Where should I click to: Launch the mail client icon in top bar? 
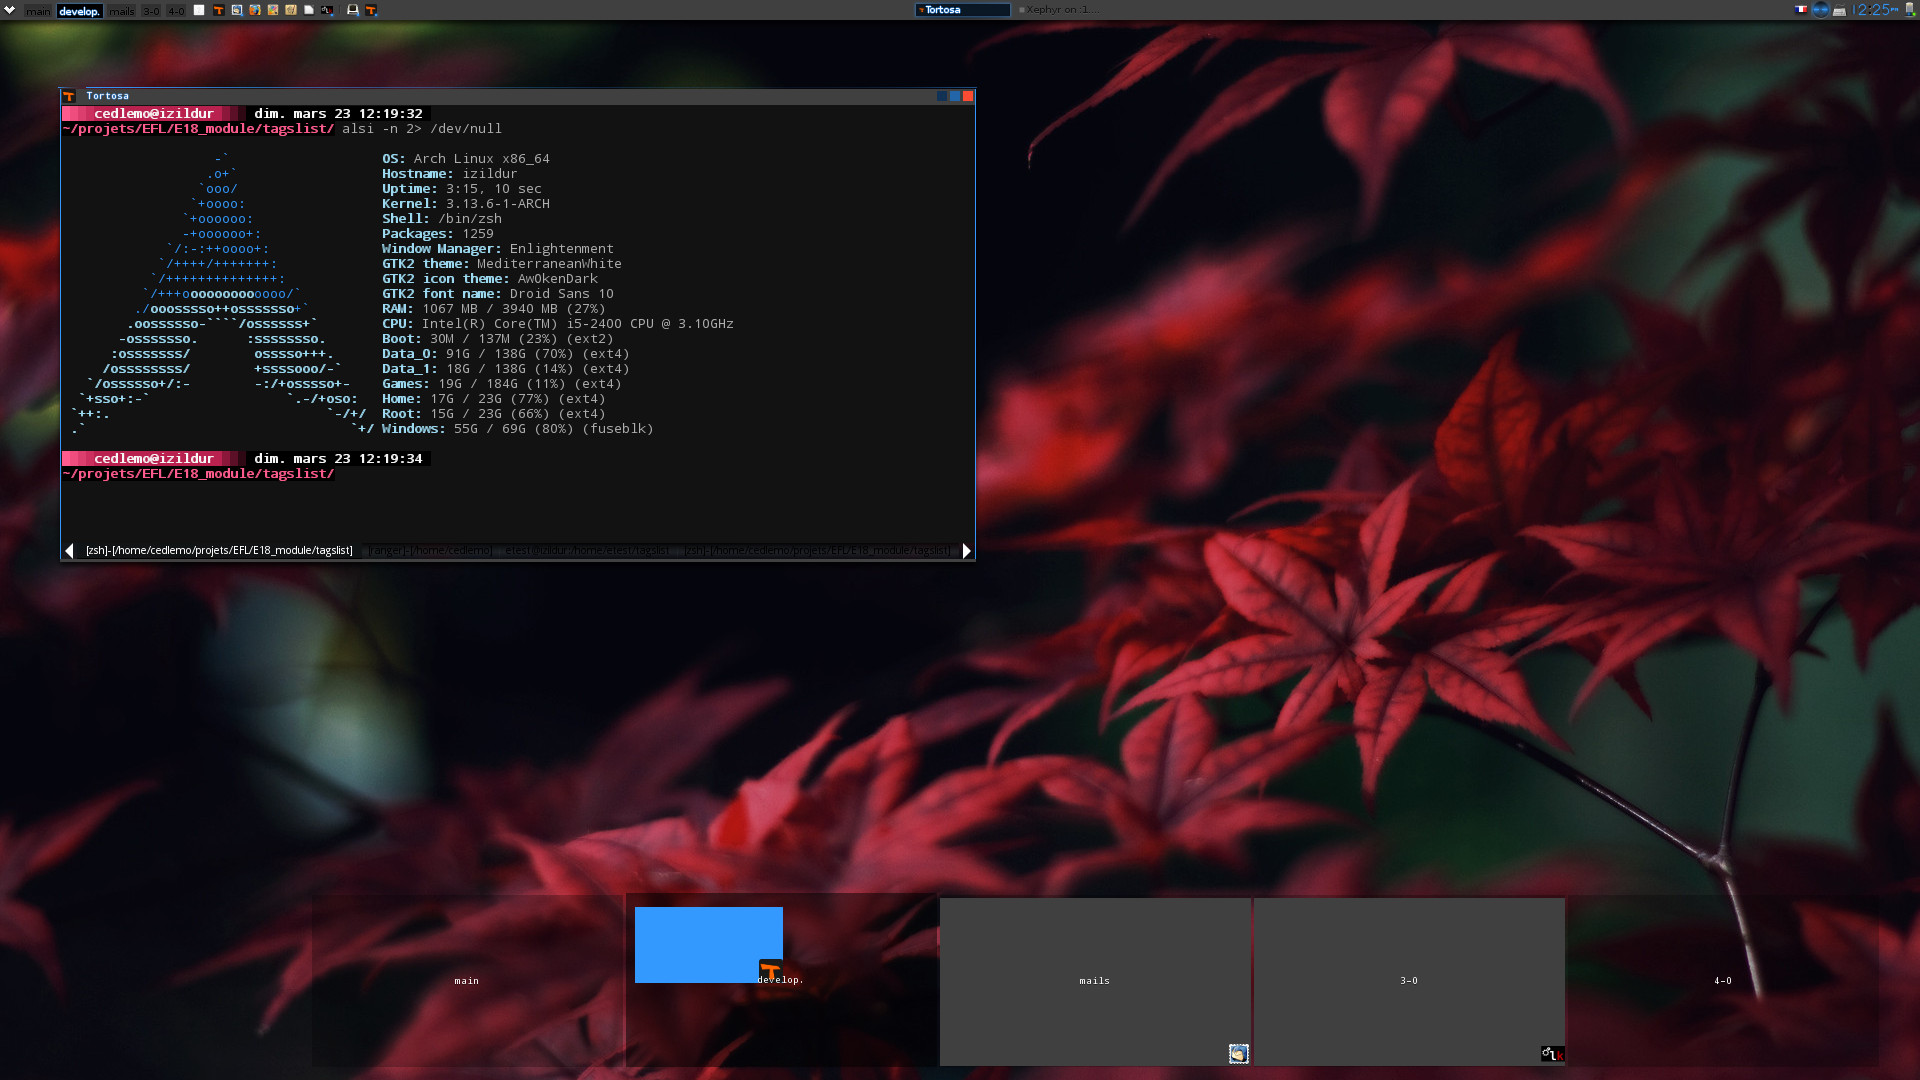[x=237, y=10]
